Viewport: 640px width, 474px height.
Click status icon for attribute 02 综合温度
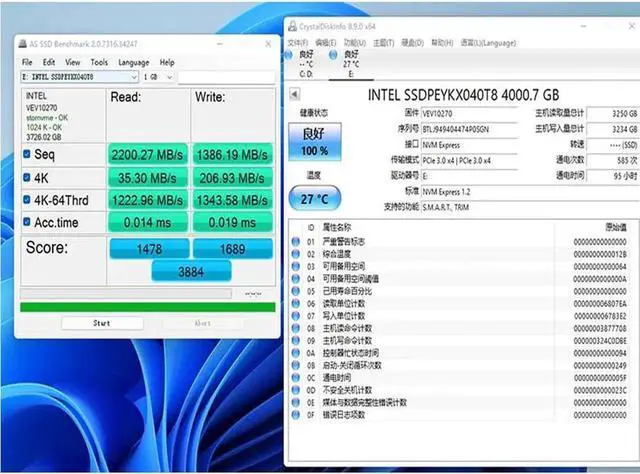tap(295, 254)
